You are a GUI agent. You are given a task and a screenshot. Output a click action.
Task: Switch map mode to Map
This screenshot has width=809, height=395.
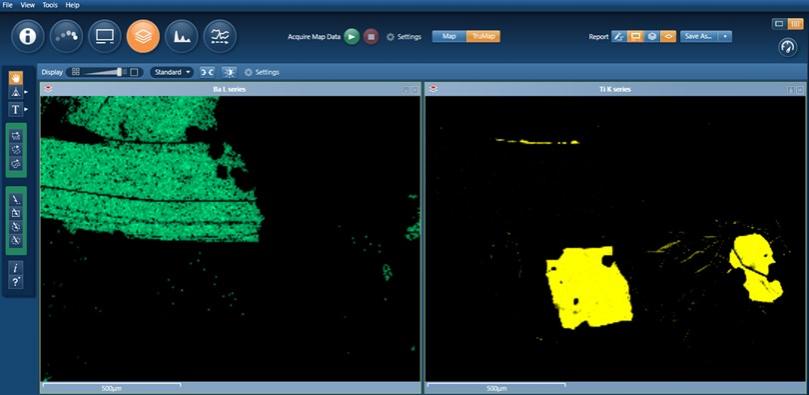tap(449, 37)
